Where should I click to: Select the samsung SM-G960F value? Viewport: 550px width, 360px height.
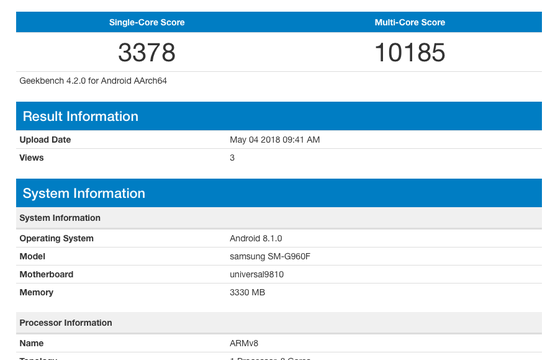[x=270, y=256]
